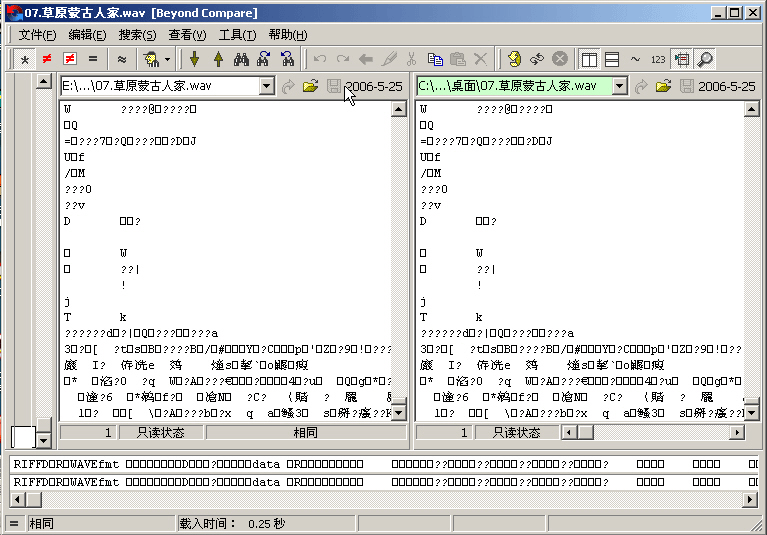Image resolution: width=767 pixels, height=535 pixels.
Task: Click left pane 相同 status cell
Action: pos(306,432)
